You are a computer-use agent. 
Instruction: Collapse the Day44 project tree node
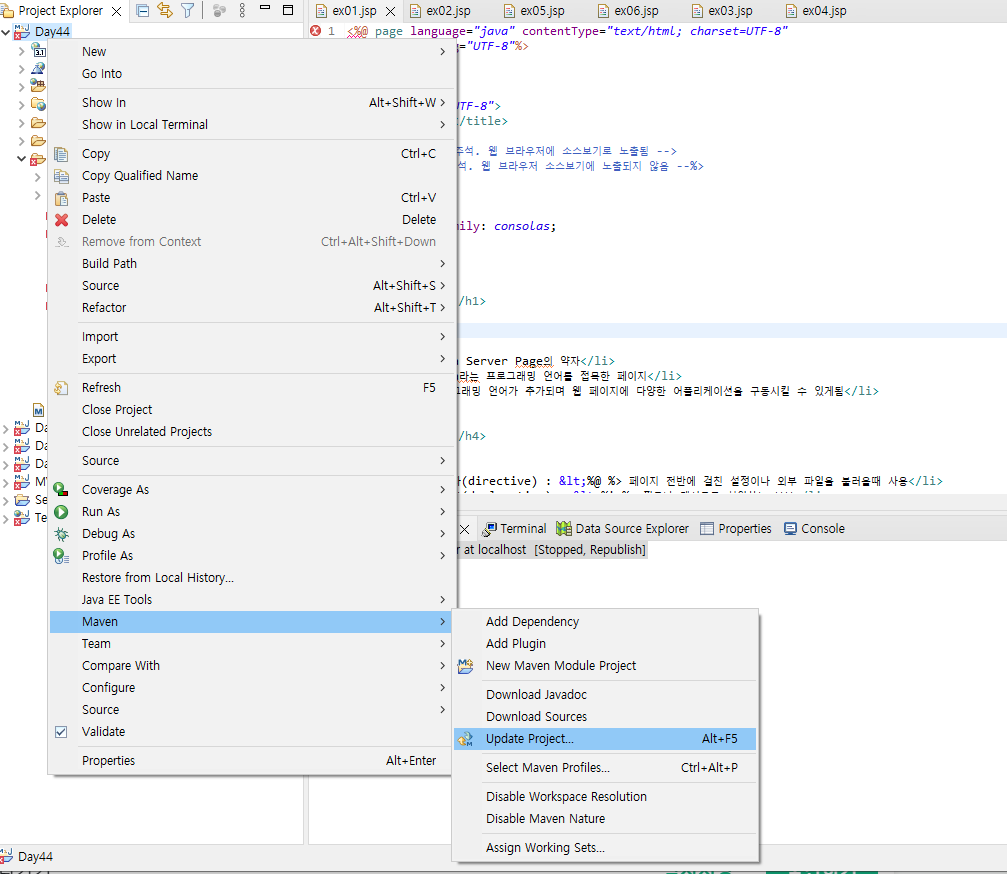(6, 31)
